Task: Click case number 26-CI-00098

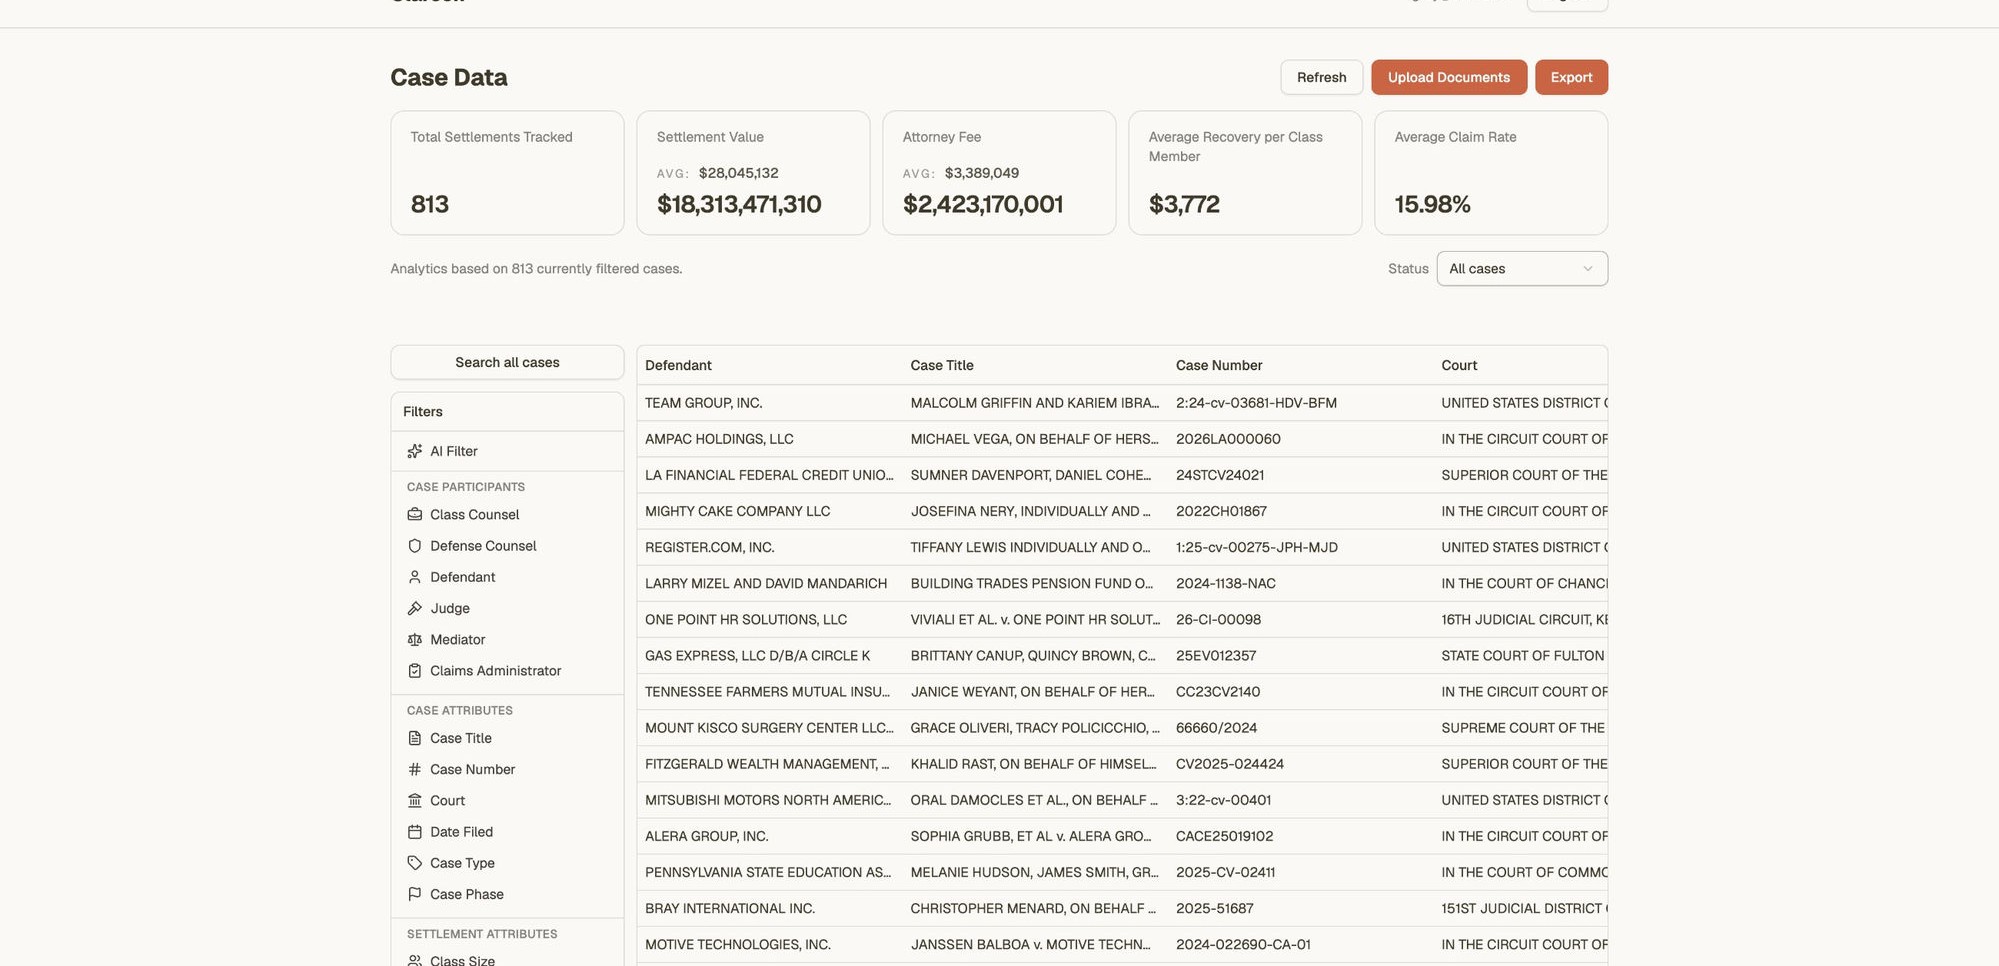Action: click(x=1218, y=619)
